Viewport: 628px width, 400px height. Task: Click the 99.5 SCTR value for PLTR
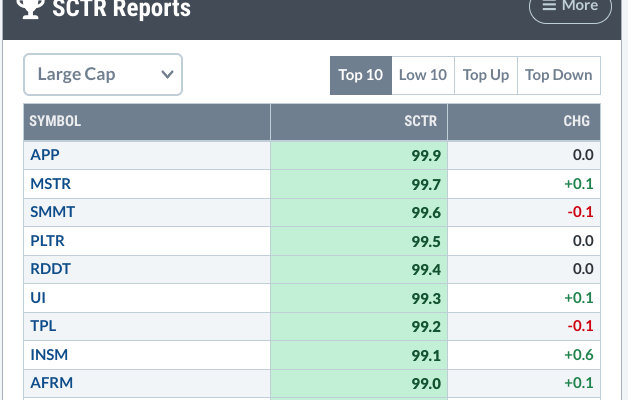(426, 241)
